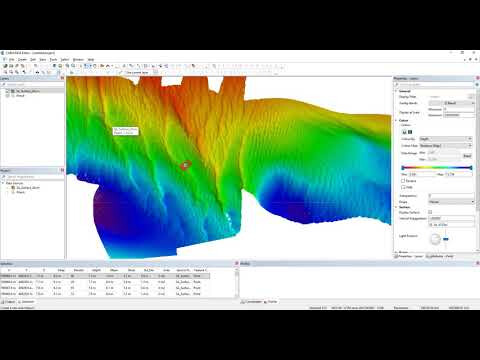Screen dimensions: 480x360
Task: Switch to the Profile tab
Action: click(270, 302)
